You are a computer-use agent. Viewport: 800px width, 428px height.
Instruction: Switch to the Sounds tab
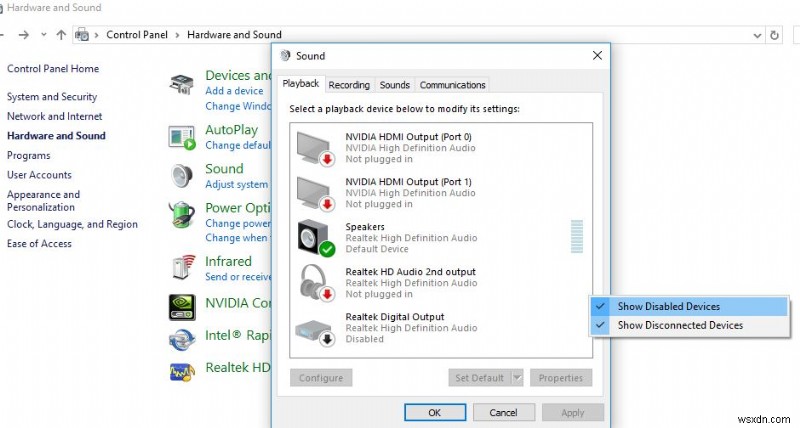tap(394, 85)
